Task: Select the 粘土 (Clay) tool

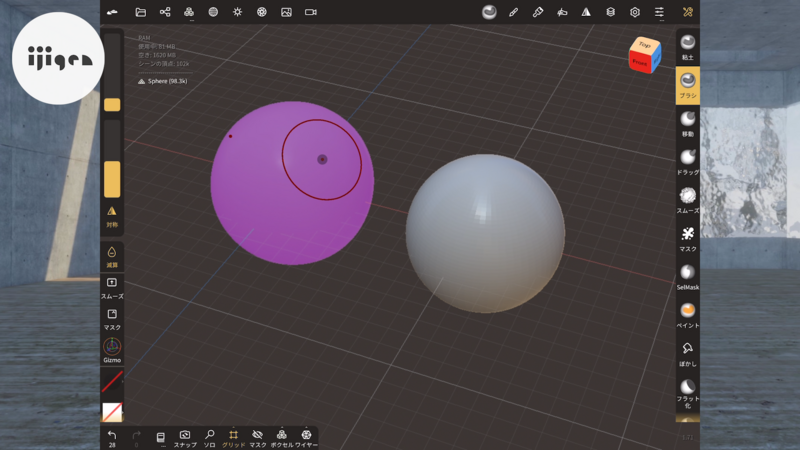Action: [688, 47]
